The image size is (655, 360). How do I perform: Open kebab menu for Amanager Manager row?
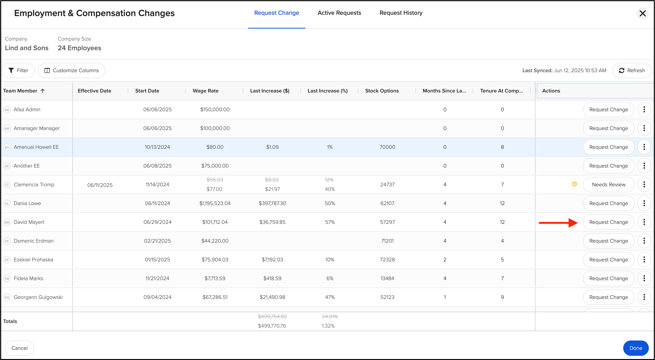click(x=644, y=128)
